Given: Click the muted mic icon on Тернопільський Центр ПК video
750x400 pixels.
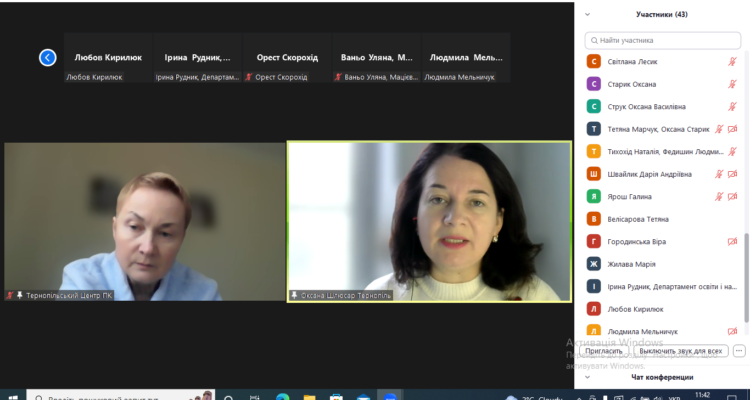Looking at the screenshot, I should coord(10,296).
